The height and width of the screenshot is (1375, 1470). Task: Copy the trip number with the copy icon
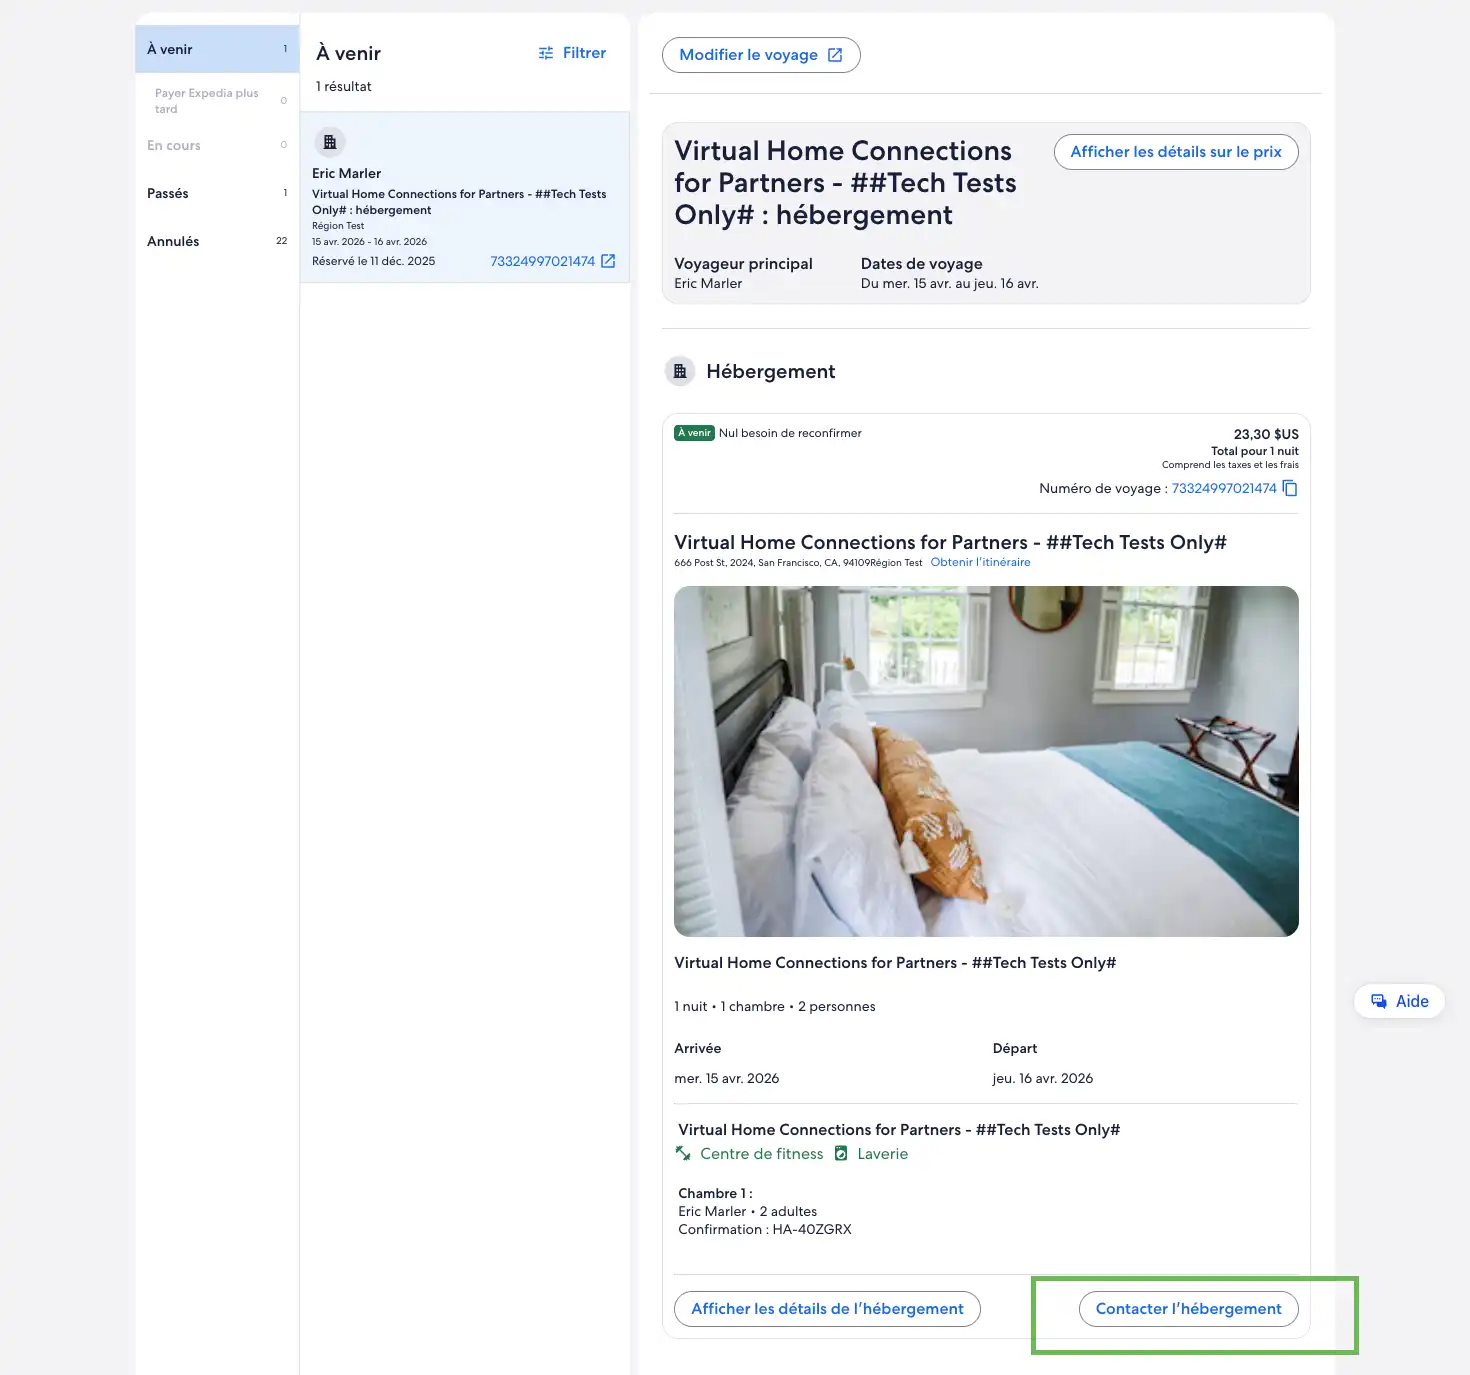pyautogui.click(x=1290, y=488)
